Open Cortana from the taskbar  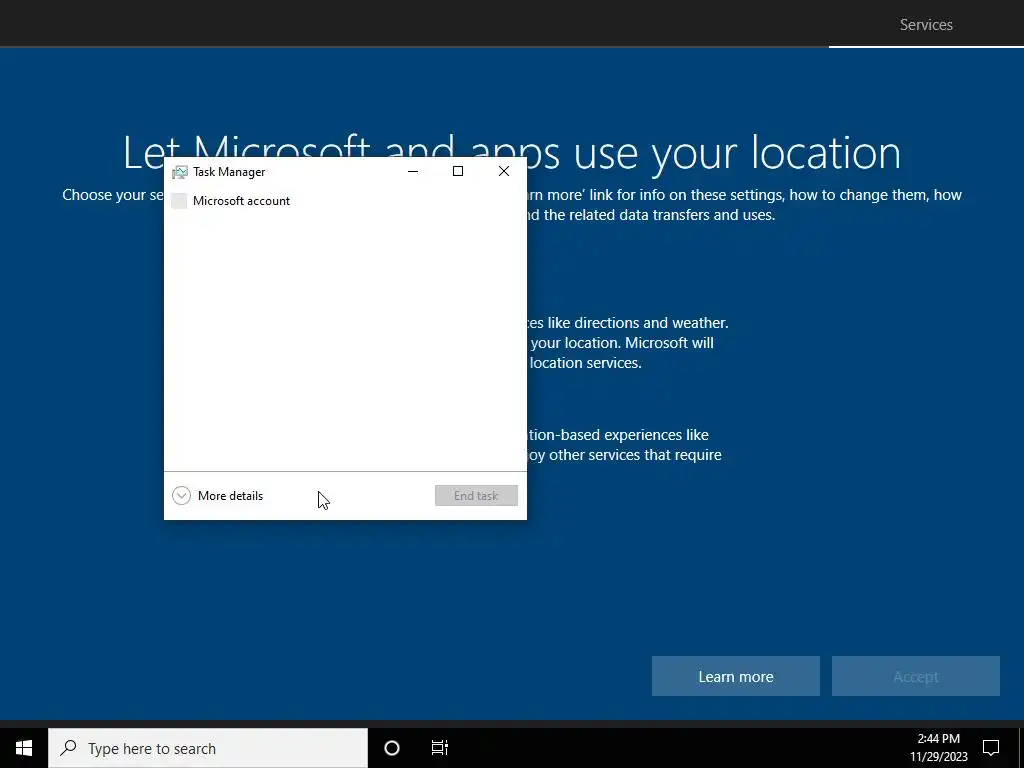392,748
